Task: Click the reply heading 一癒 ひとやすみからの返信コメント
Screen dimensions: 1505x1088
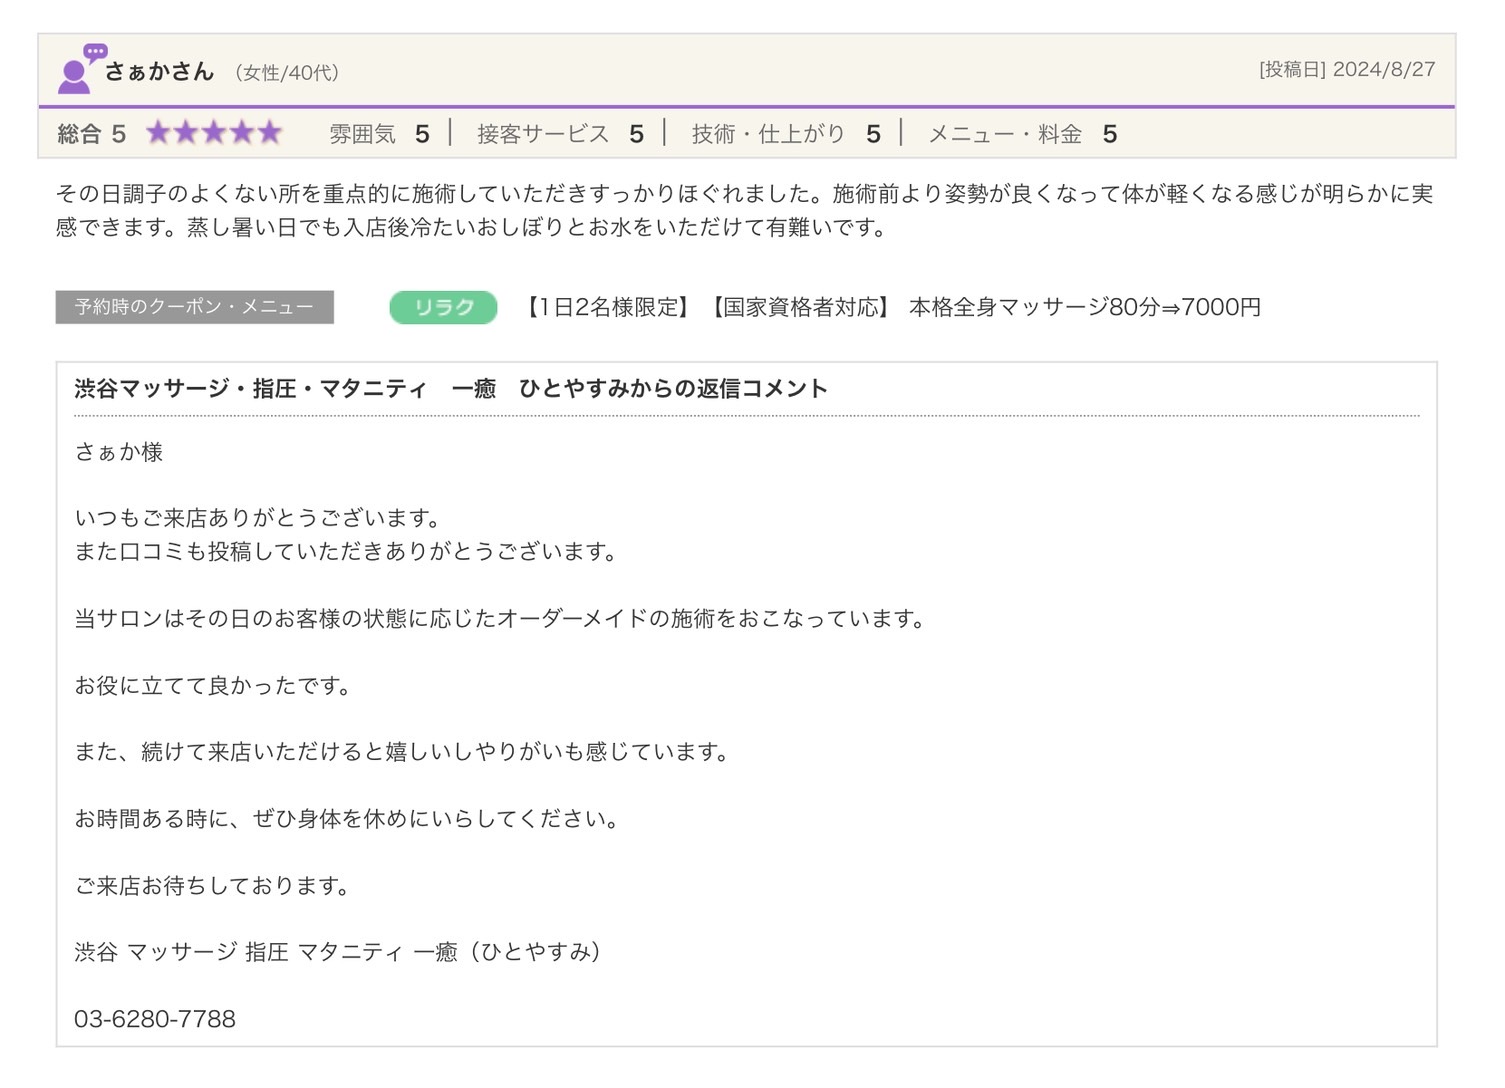Action: 450,389
